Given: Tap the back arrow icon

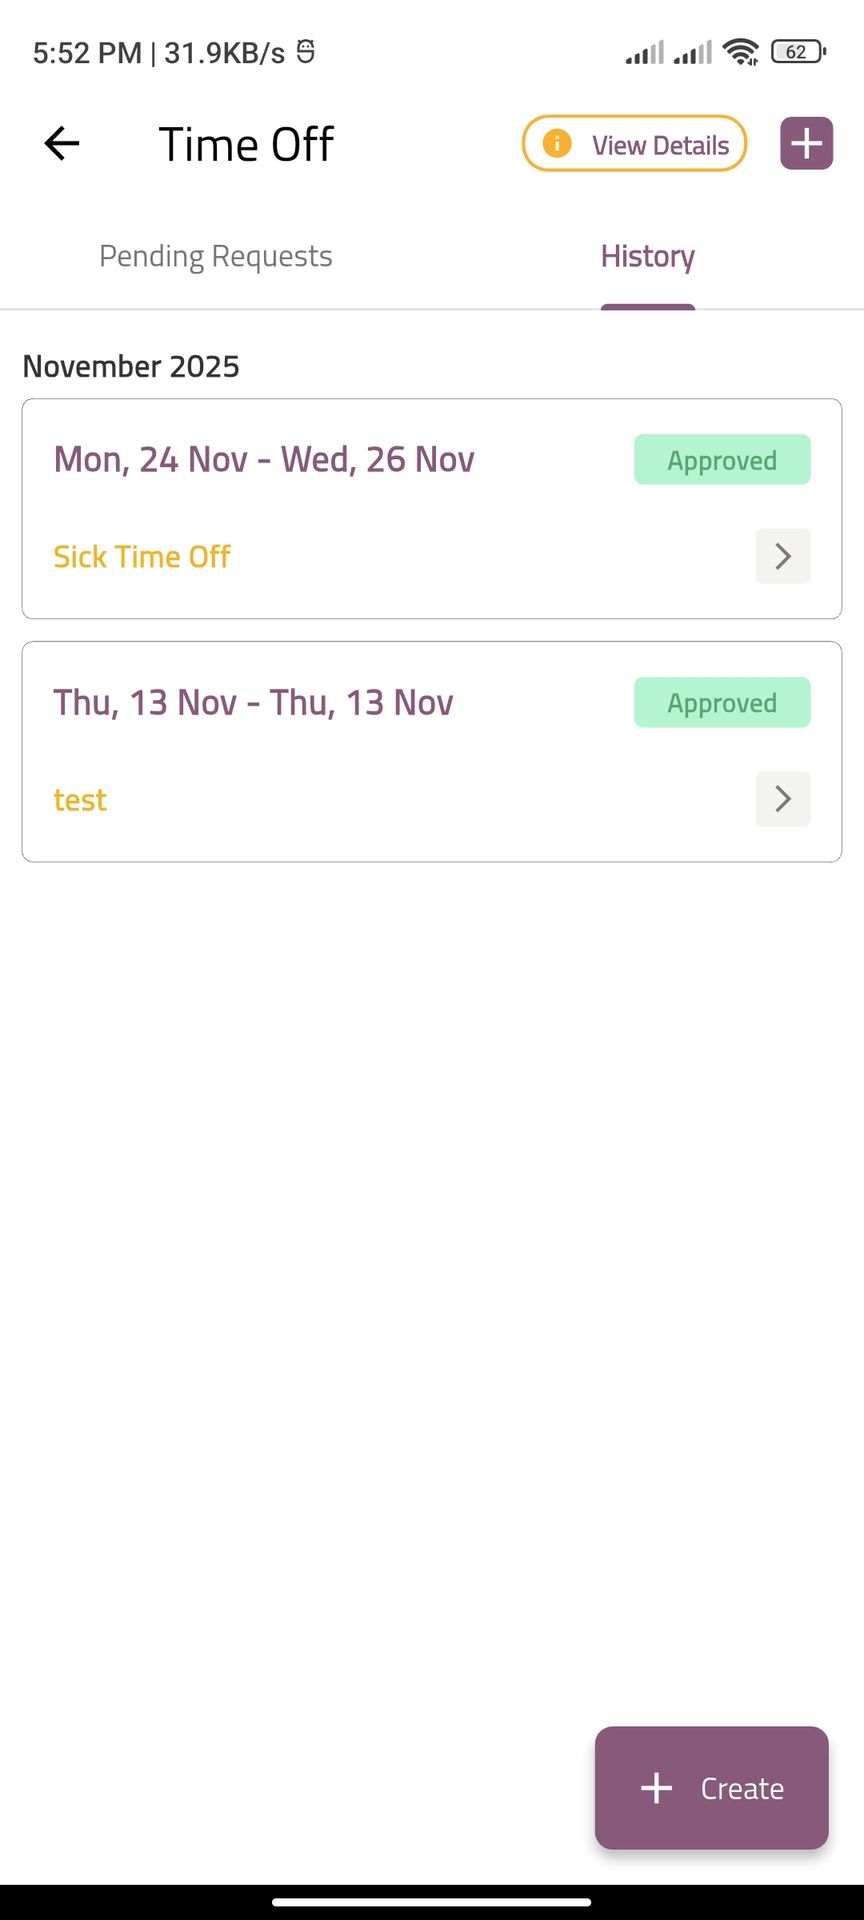Looking at the screenshot, I should pyautogui.click(x=62, y=144).
